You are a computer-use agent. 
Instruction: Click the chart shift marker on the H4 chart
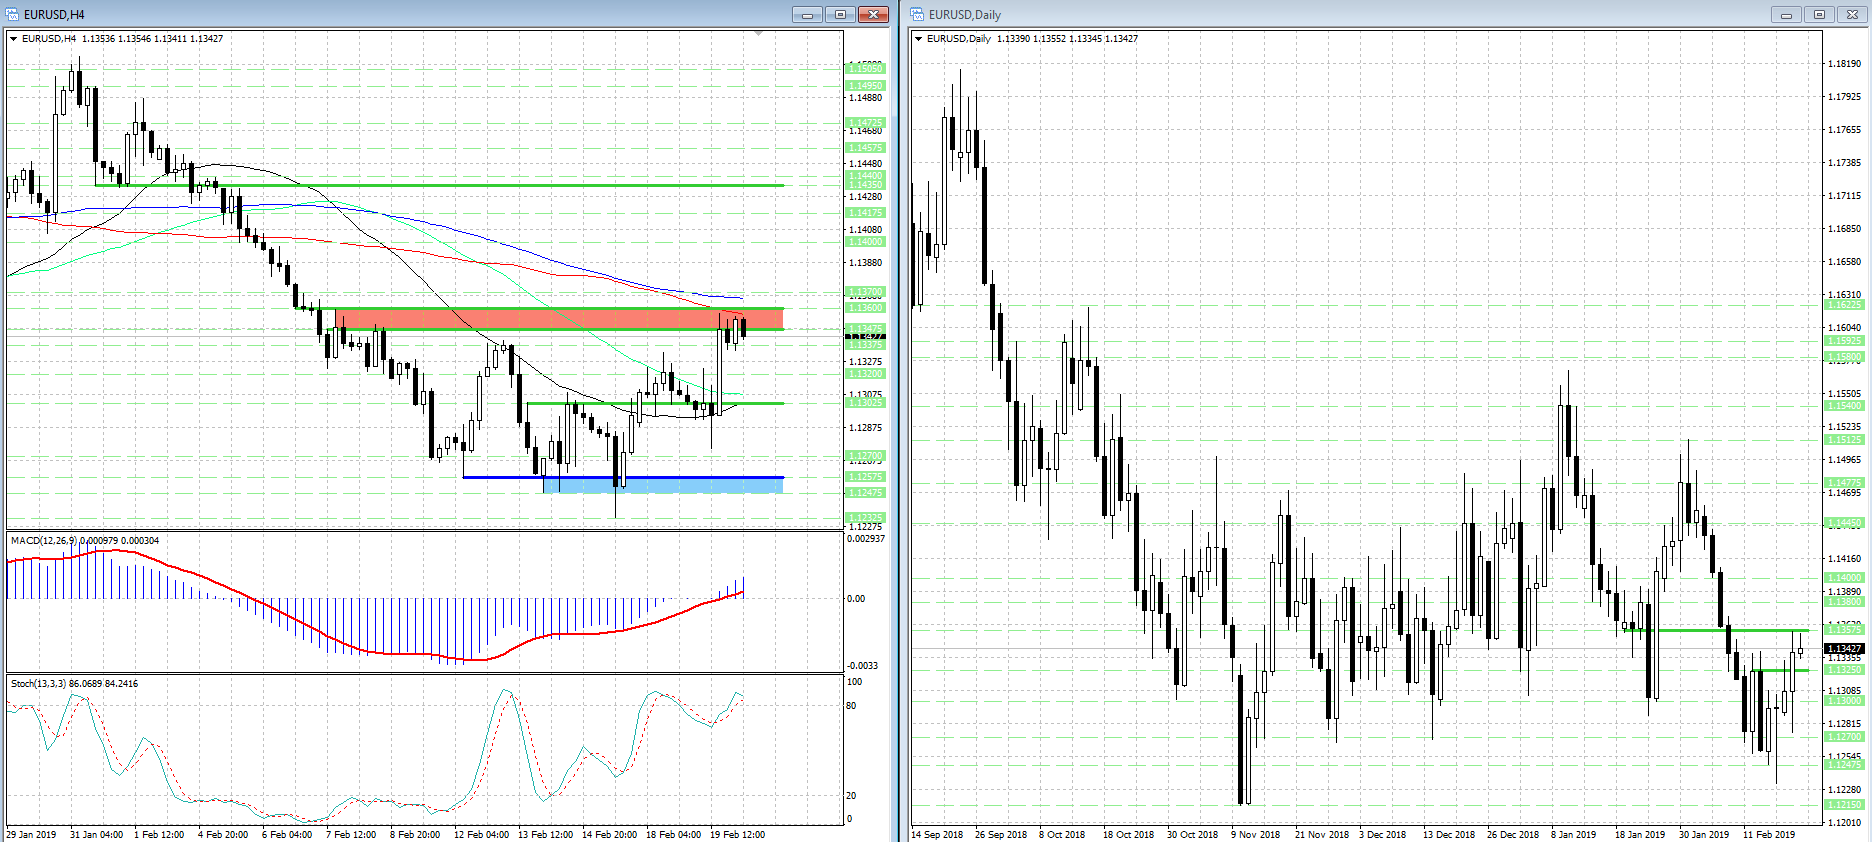point(759,34)
